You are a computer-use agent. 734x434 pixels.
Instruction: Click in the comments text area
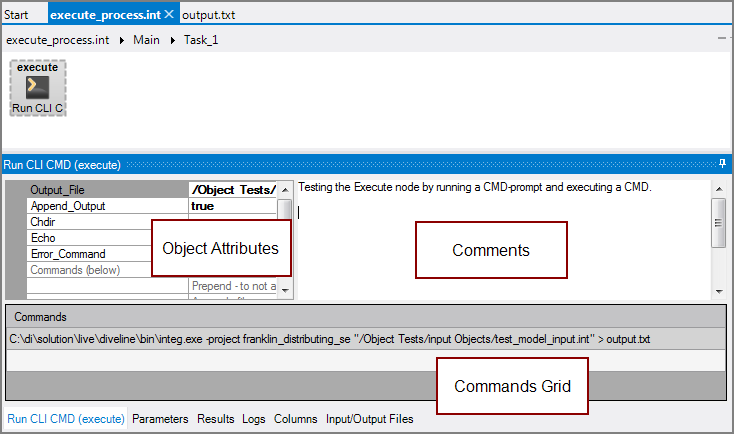(504, 240)
